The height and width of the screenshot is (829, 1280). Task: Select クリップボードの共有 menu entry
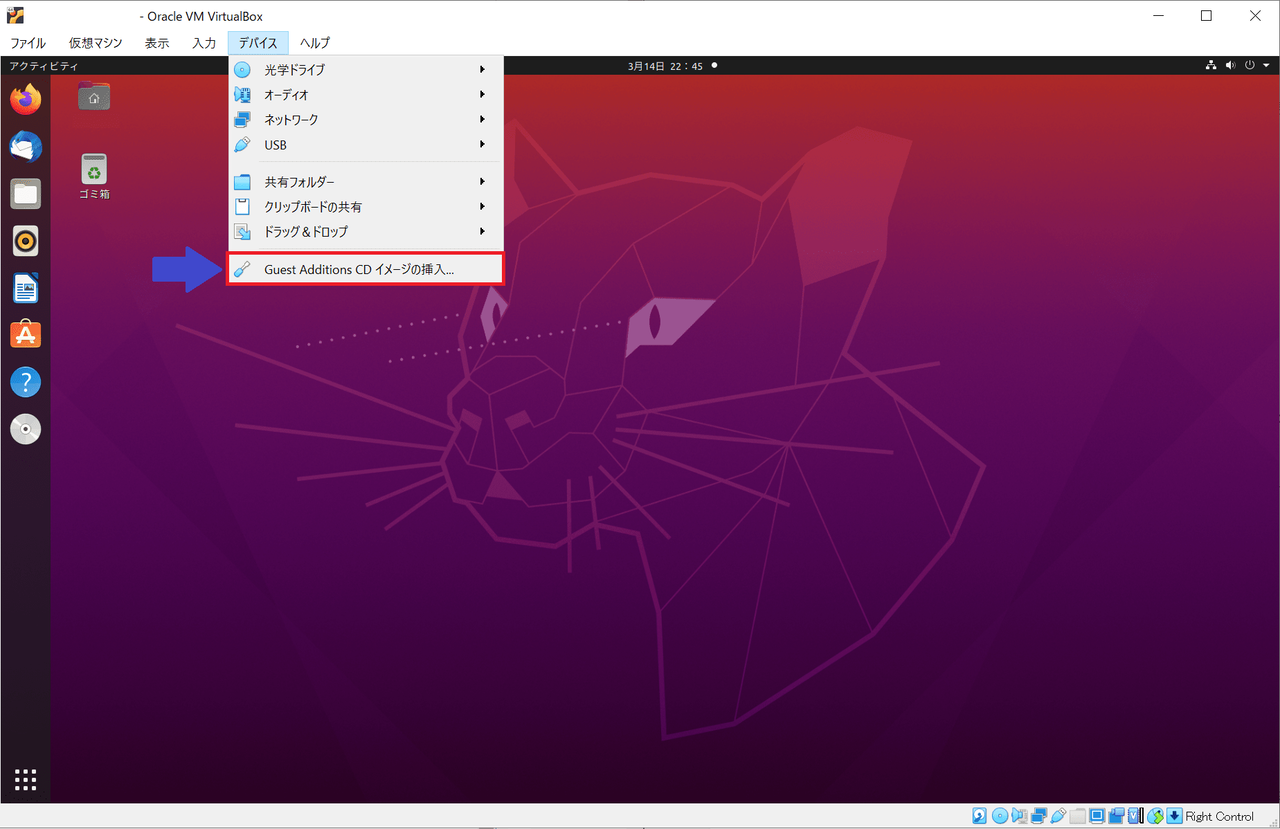click(365, 207)
